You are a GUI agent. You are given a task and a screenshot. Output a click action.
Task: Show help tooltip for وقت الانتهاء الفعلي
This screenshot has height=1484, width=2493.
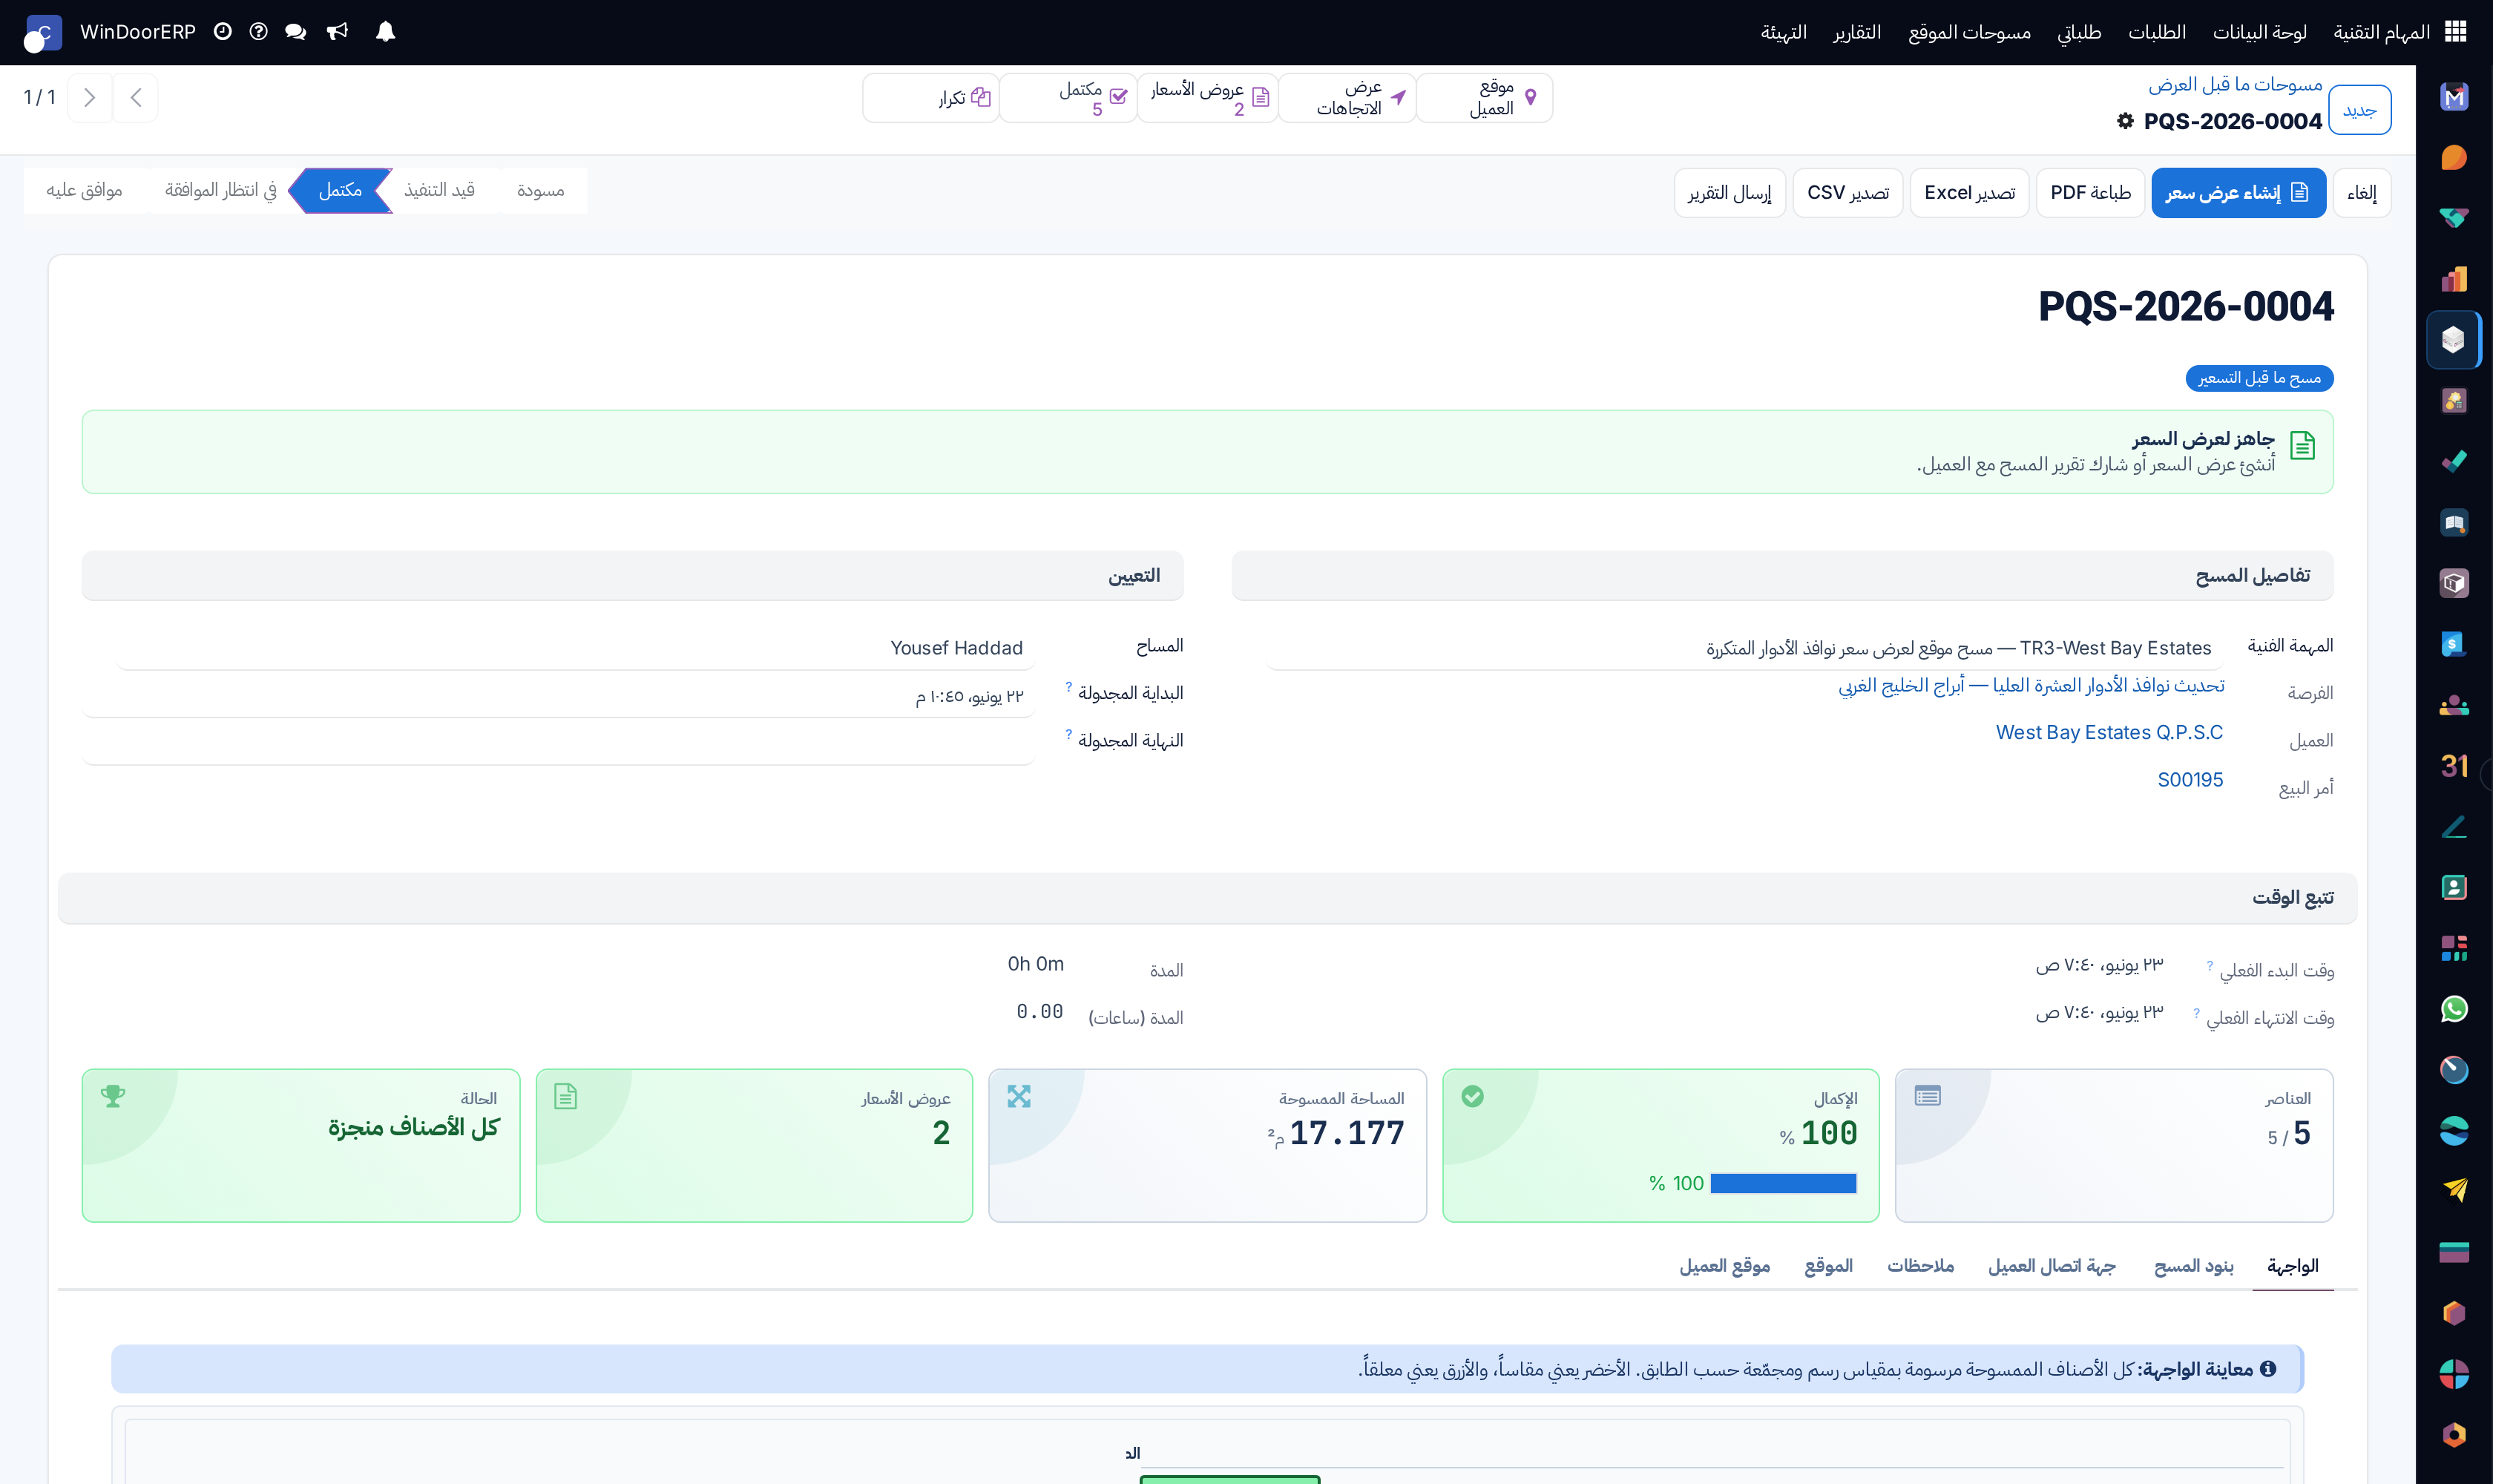pos(2196,1013)
